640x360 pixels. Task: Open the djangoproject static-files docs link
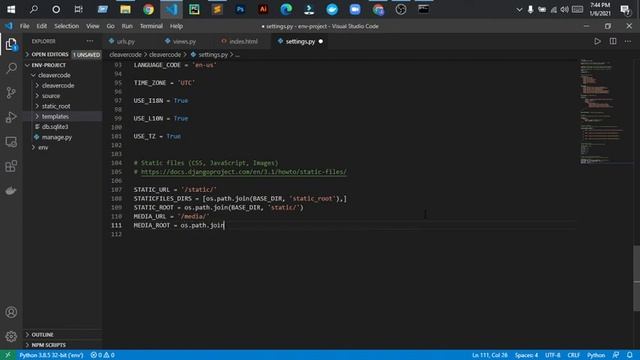coord(244,172)
